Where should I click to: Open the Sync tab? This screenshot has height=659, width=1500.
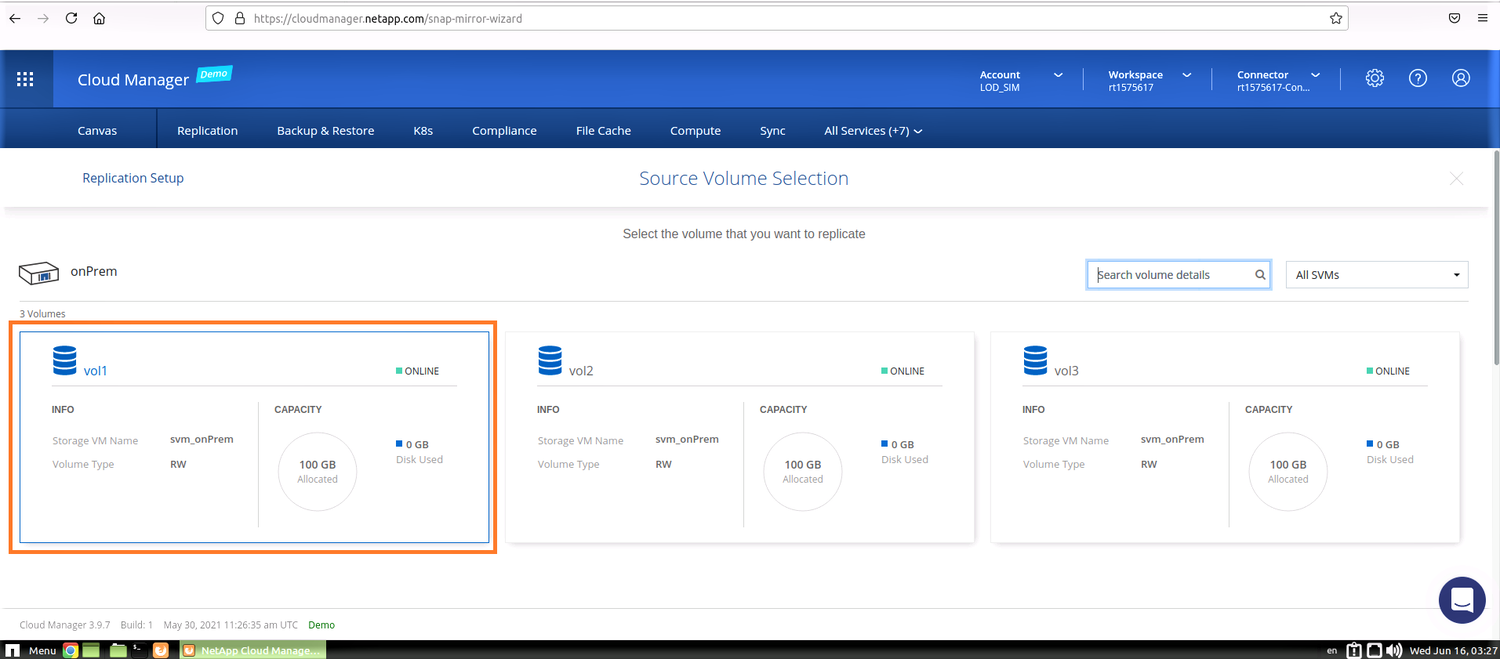(772, 131)
